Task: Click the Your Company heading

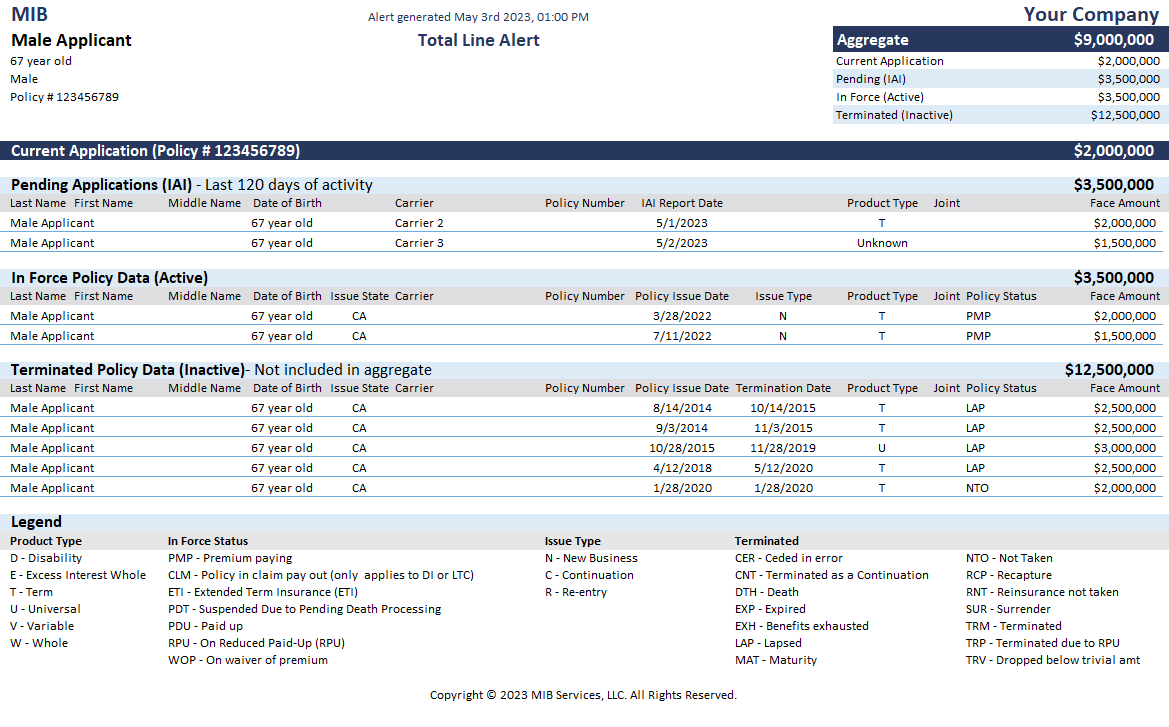Action: tap(1090, 14)
